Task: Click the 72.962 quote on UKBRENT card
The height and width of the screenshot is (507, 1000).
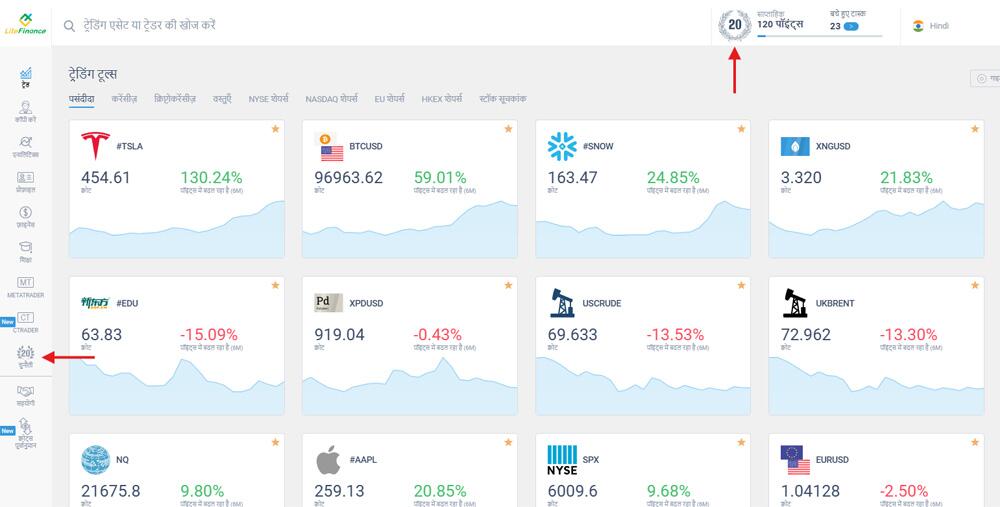Action: (x=805, y=334)
